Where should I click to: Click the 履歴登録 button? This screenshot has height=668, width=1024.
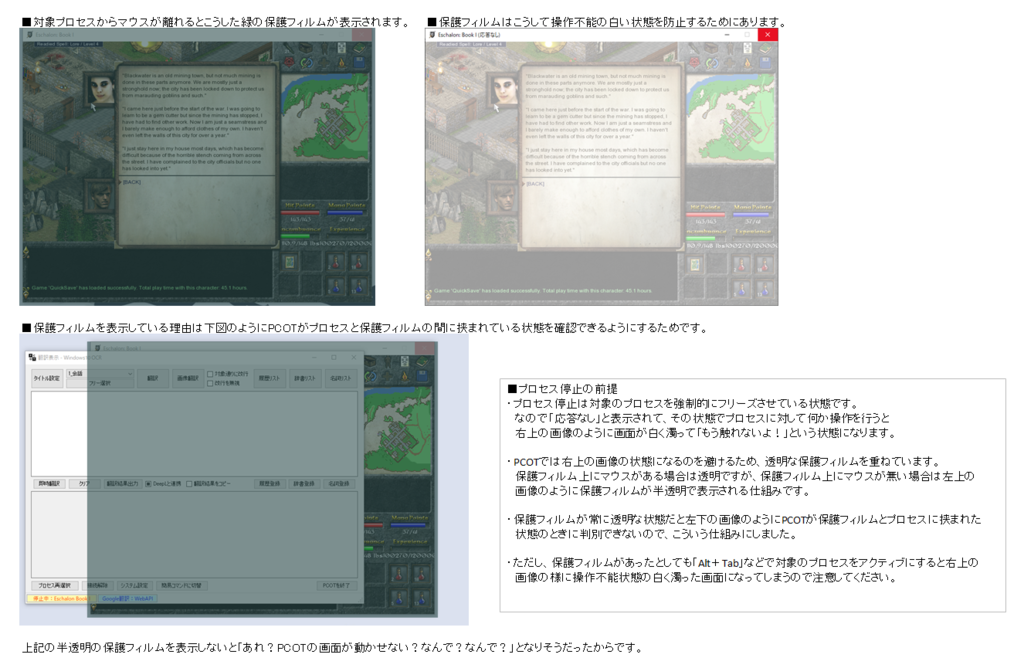pos(270,484)
